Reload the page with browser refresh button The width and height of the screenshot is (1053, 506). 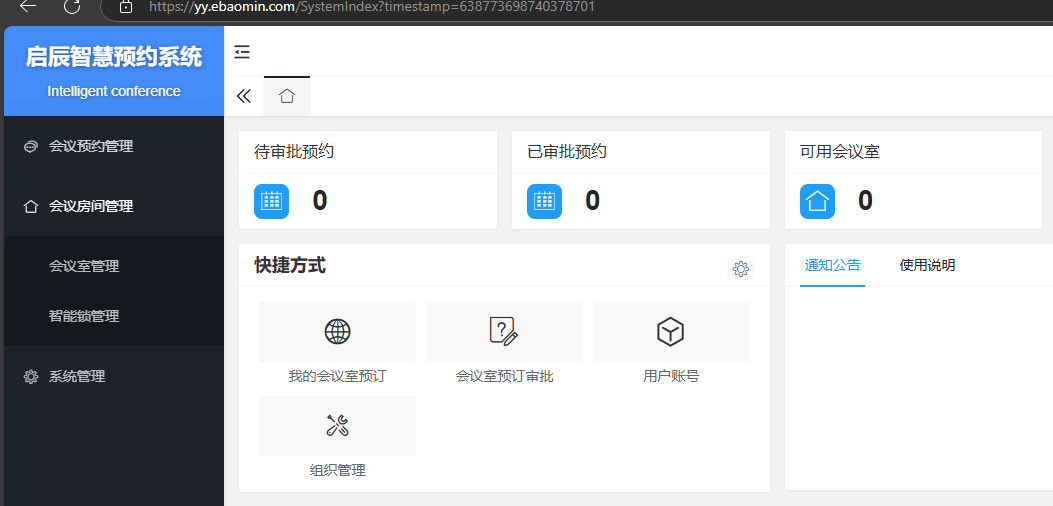72,6
